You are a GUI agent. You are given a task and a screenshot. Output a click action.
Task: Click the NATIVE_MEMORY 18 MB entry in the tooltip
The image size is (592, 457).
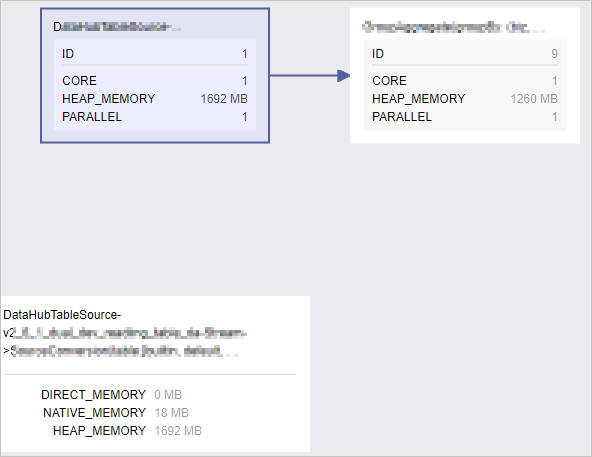116,413
